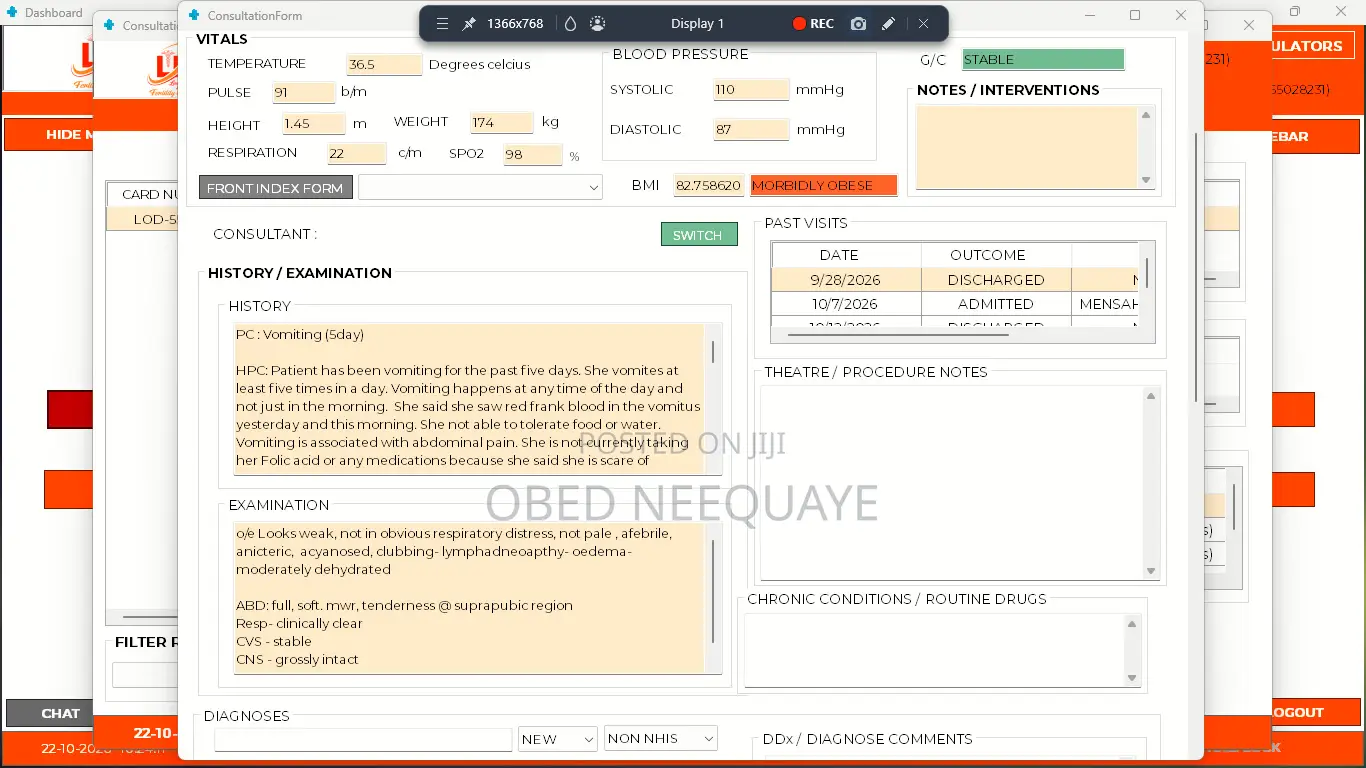Viewport: 1366px width, 768px height.
Task: Open the NEW diagnosis type dropdown
Action: 557,739
